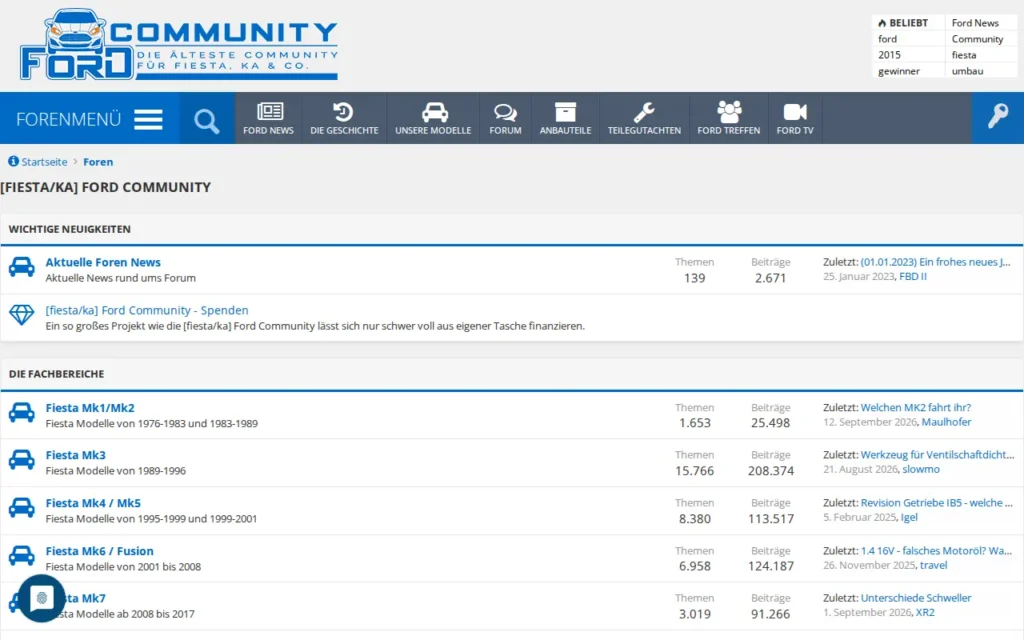
Task: Open user profile FBD II
Action: tap(913, 276)
